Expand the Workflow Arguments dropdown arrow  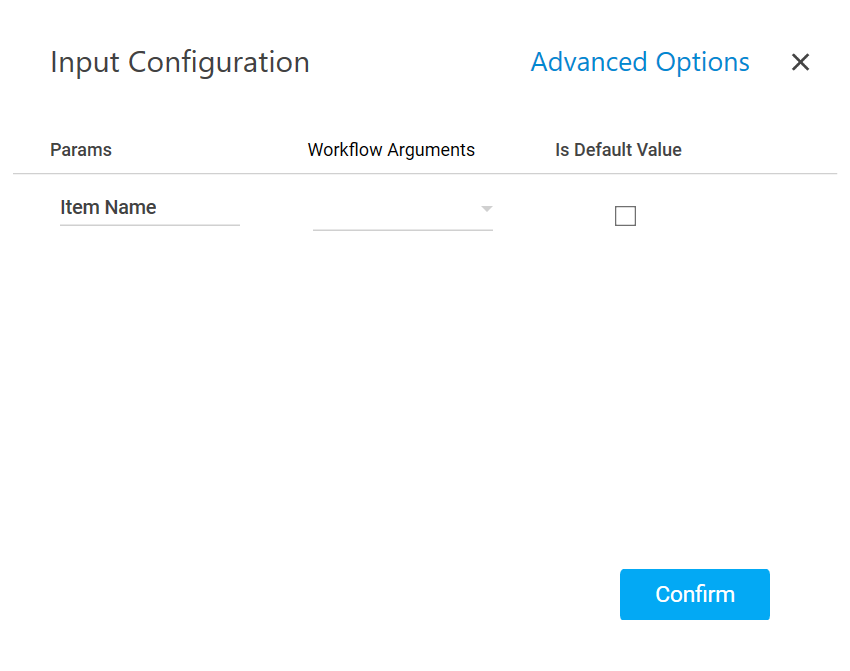pos(487,209)
